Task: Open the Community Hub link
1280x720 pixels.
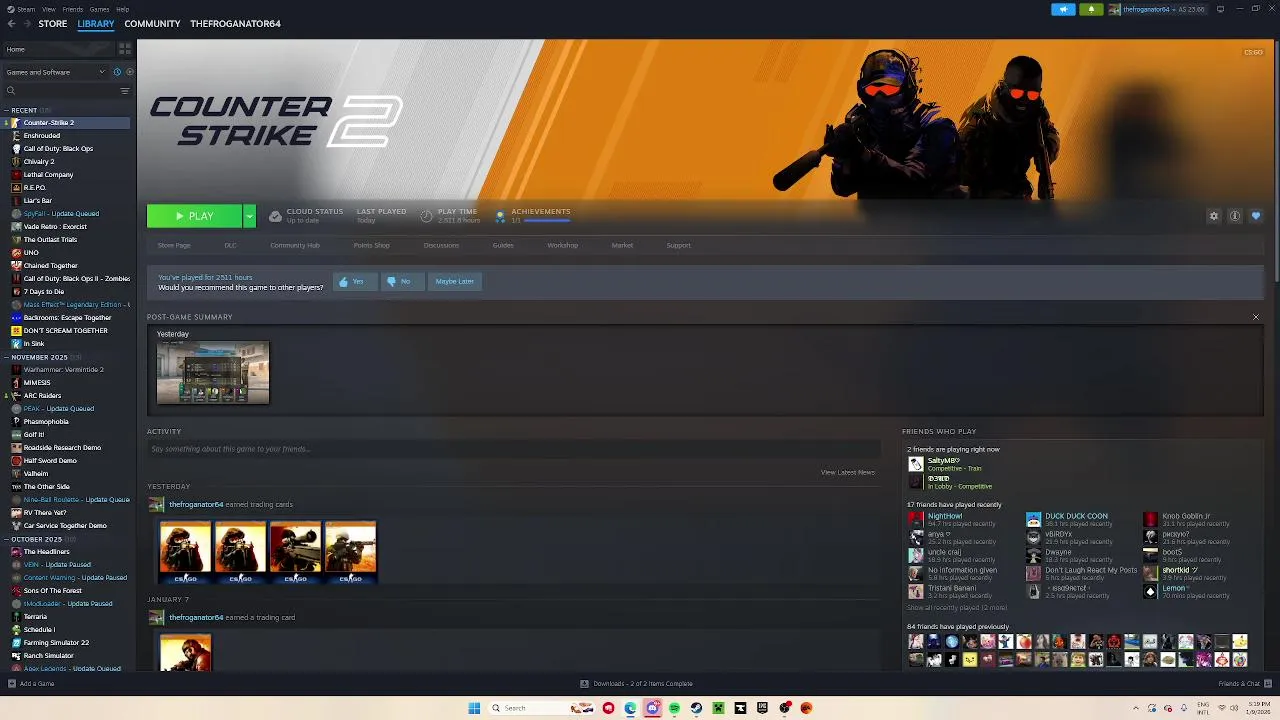Action: (295, 245)
